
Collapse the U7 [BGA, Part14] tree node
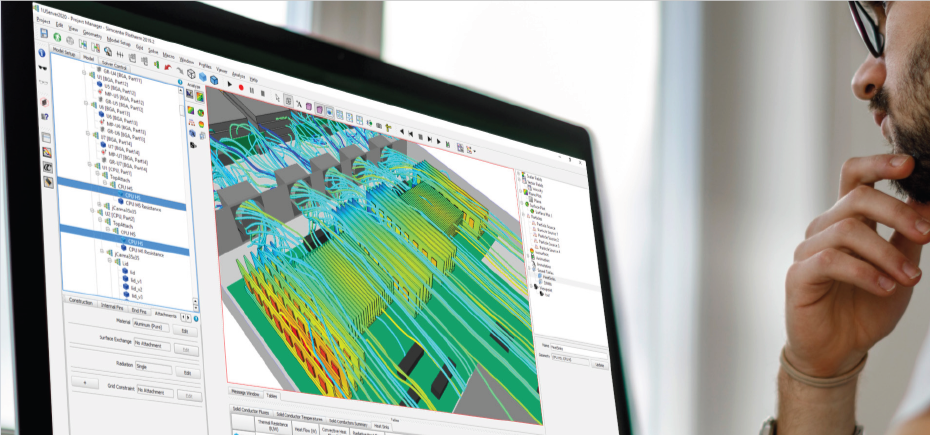pyautogui.click(x=88, y=134)
